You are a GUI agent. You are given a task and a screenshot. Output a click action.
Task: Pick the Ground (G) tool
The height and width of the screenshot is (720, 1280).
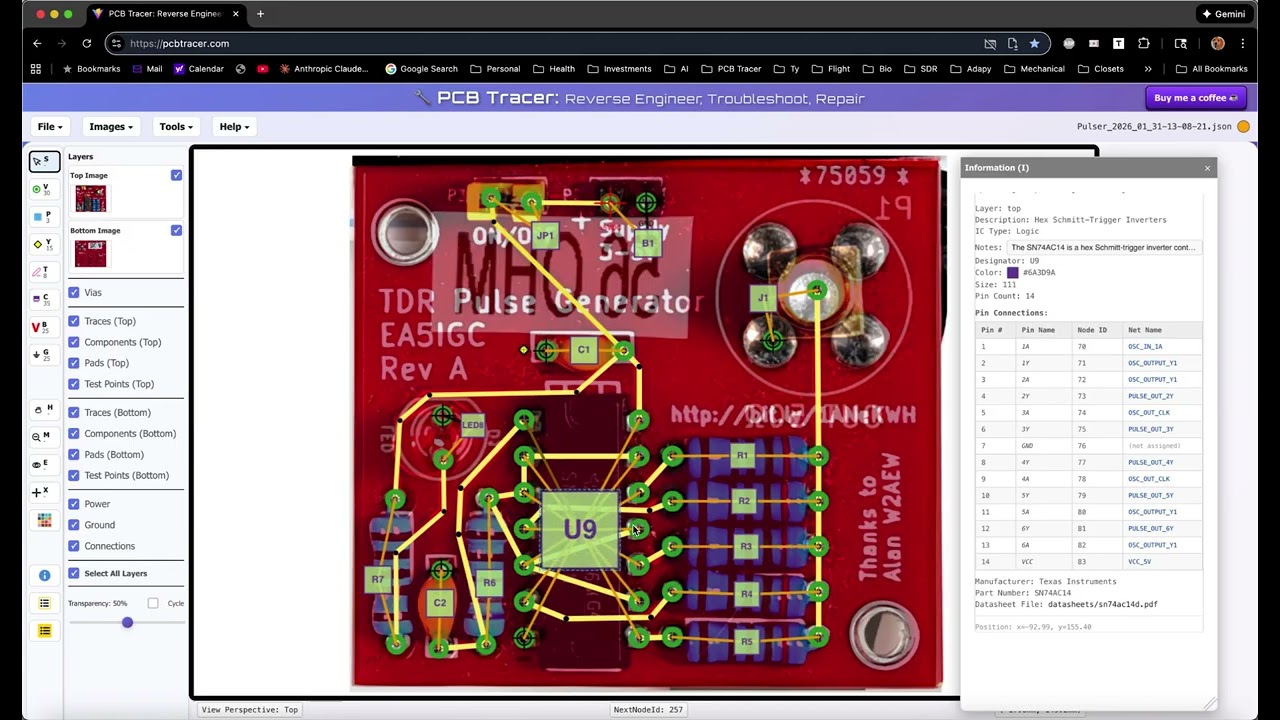pyautogui.click(x=44, y=354)
